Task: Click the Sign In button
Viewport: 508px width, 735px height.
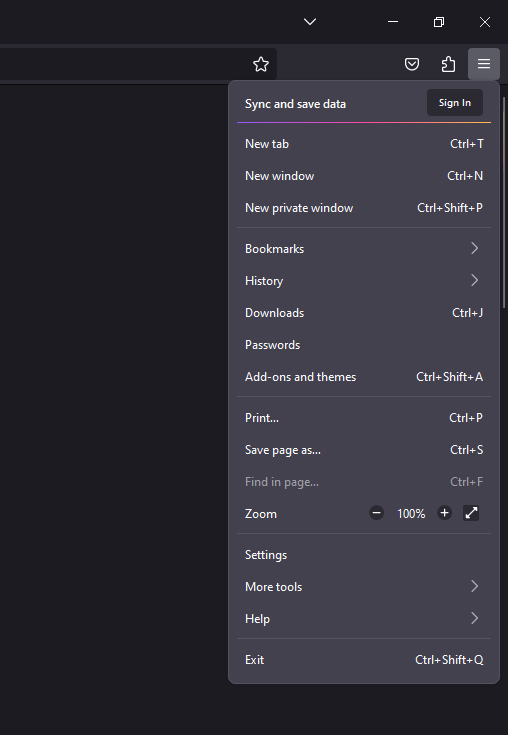Action: pyautogui.click(x=455, y=103)
